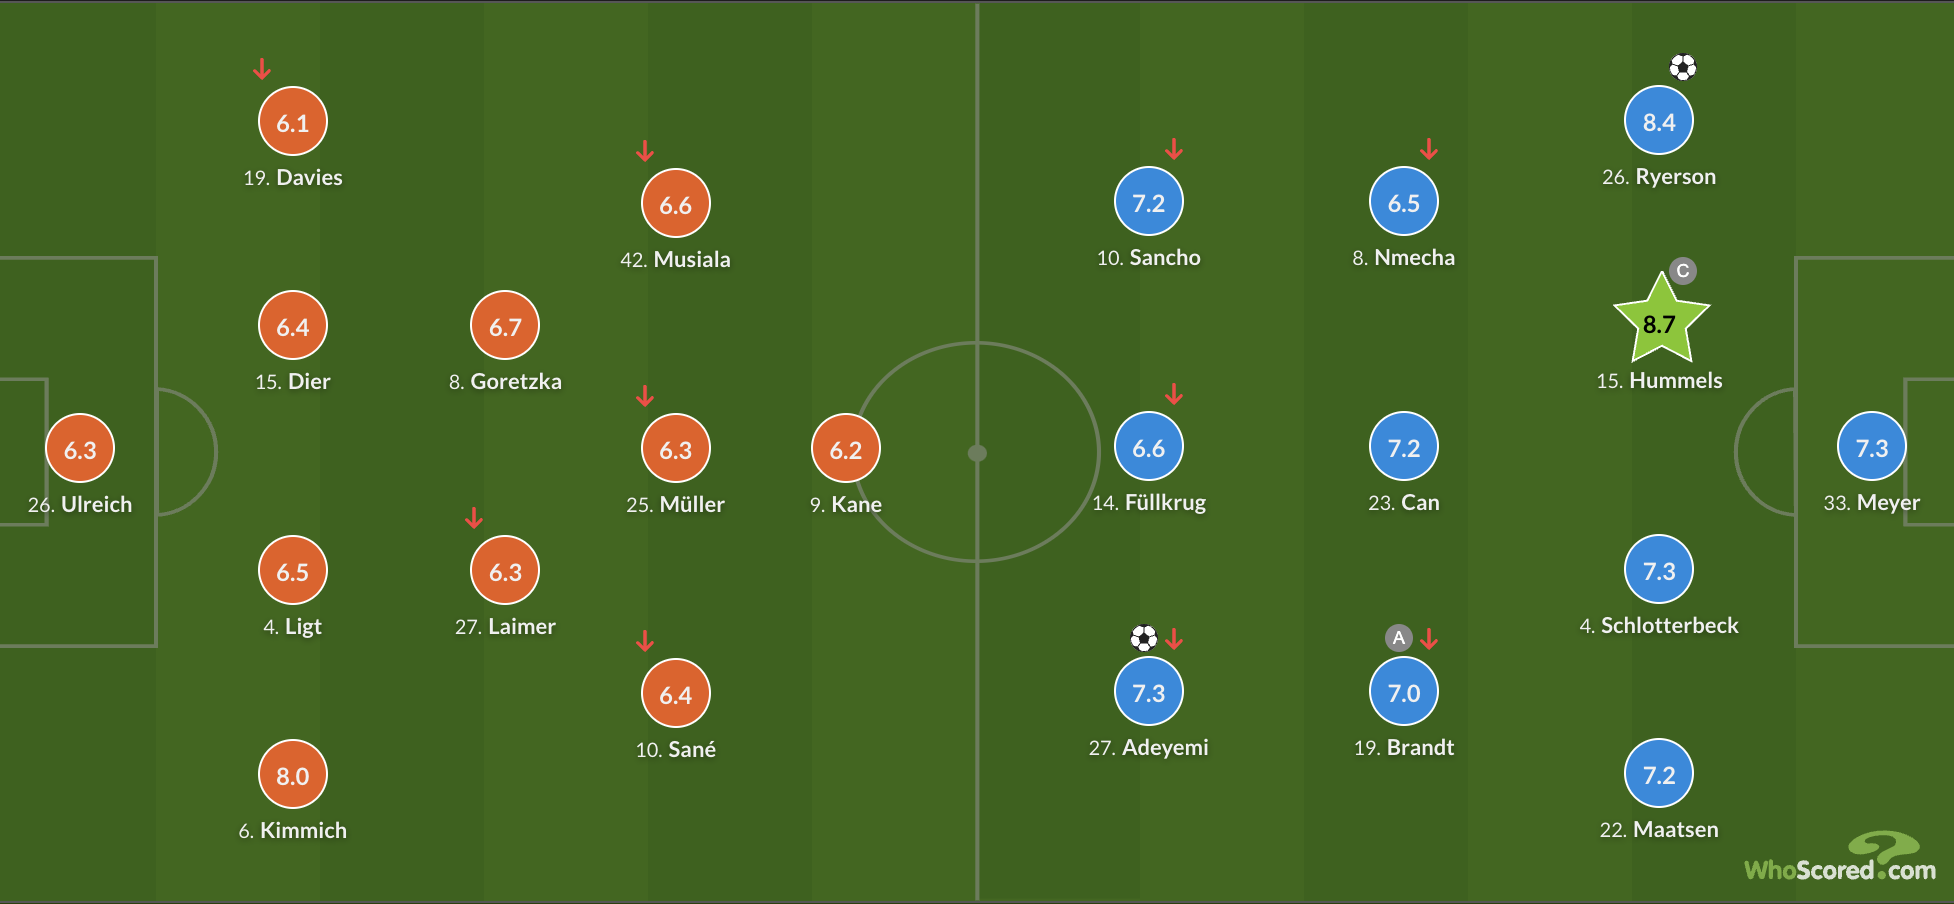Click the red substitution arrow above Davies
The height and width of the screenshot is (904, 1954).
(x=262, y=68)
